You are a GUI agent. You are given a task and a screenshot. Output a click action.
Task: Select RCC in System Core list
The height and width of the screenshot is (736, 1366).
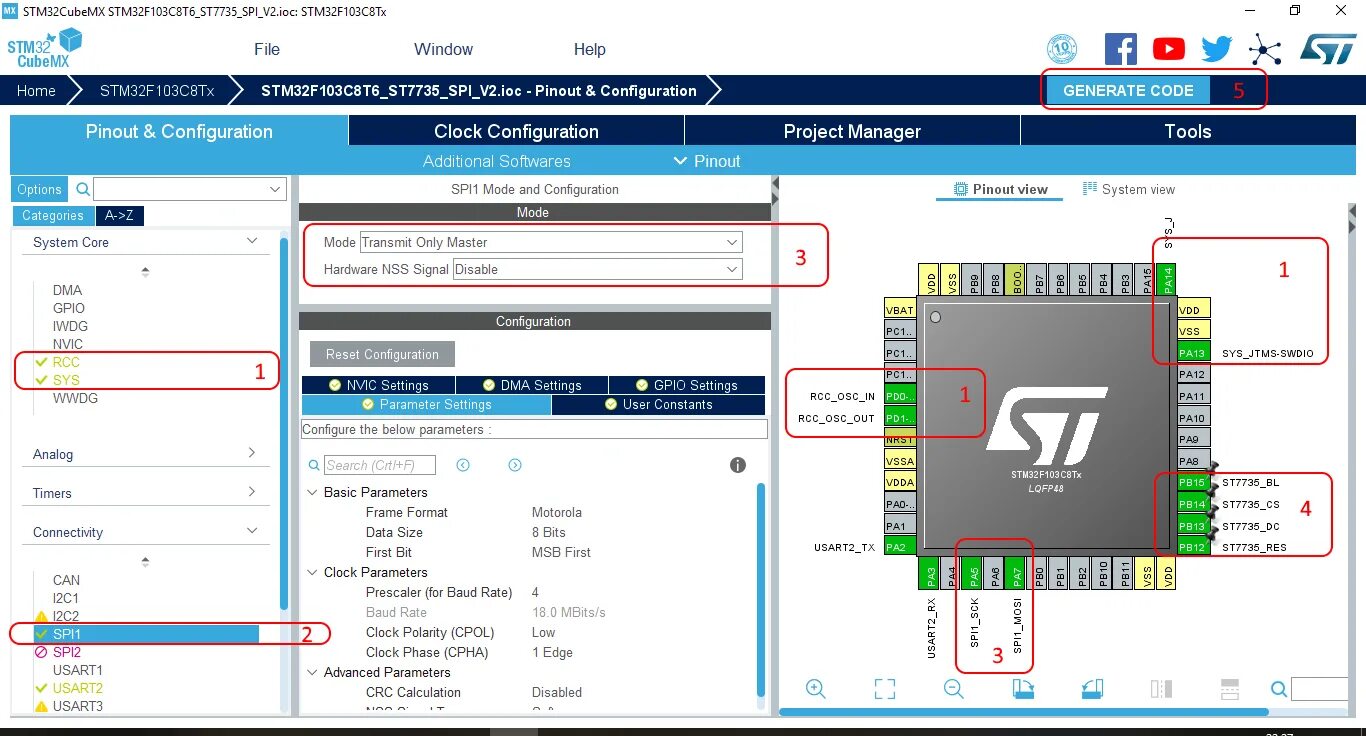click(x=66, y=362)
